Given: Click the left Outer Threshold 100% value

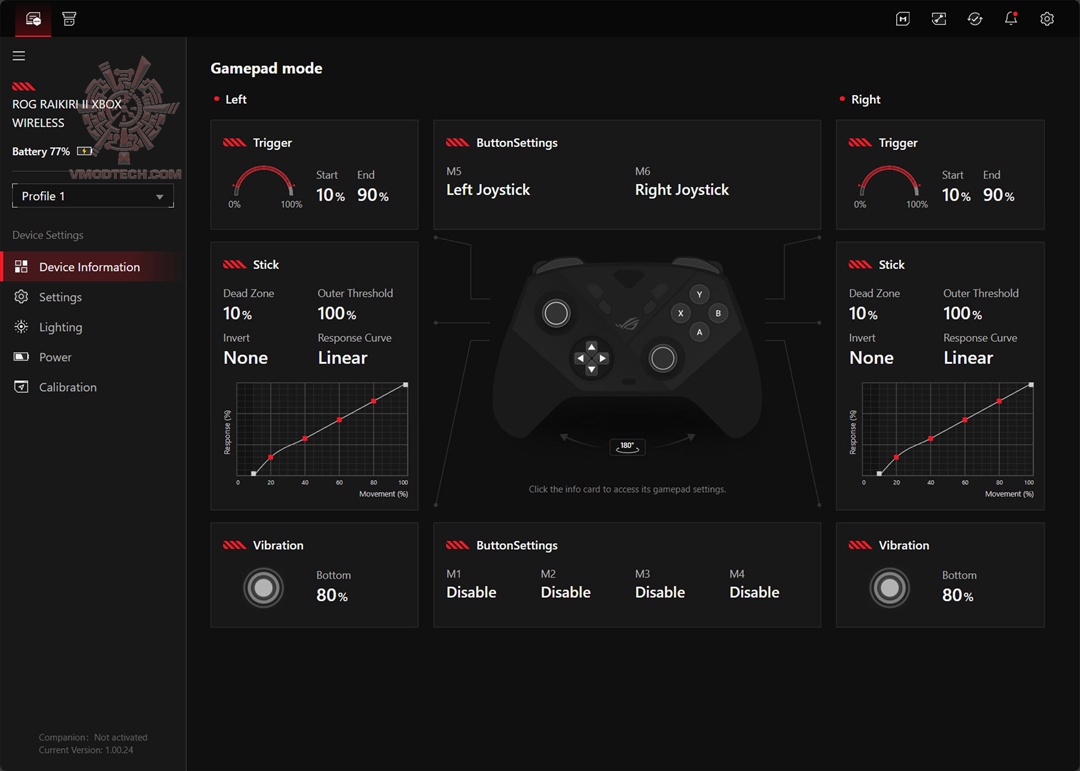Looking at the screenshot, I should click(x=337, y=313).
